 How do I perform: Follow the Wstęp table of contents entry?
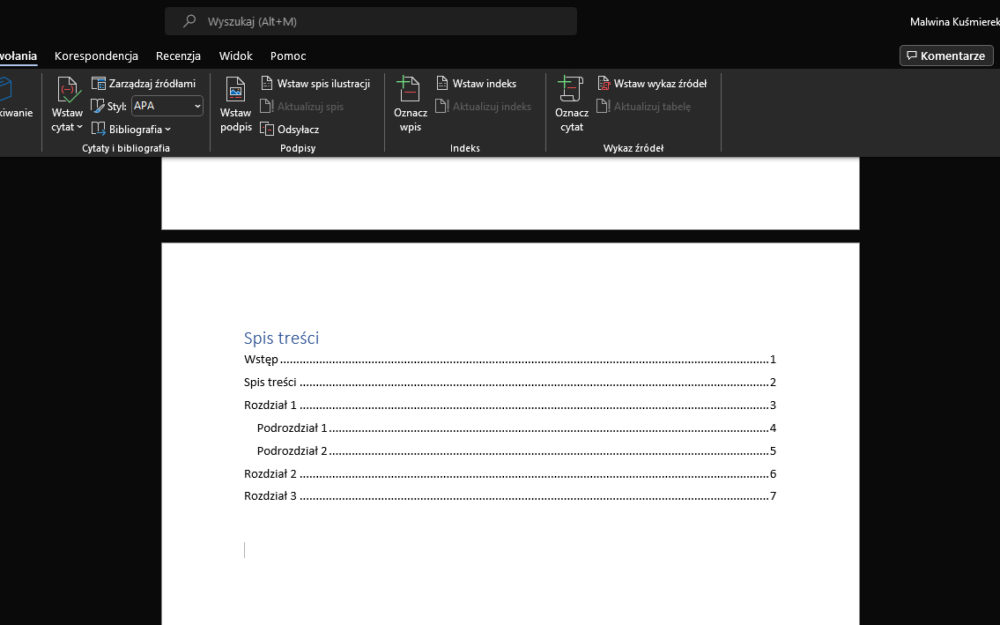click(510, 360)
